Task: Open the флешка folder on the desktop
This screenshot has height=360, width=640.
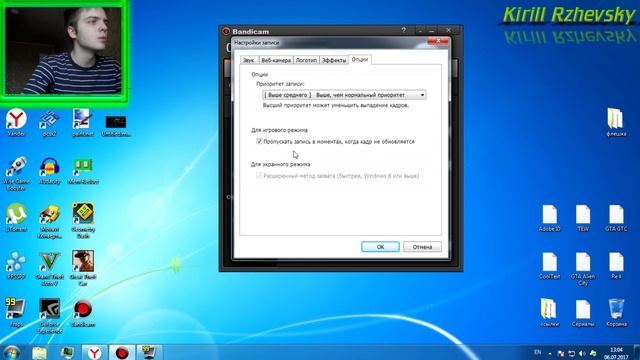Action: pos(616,122)
